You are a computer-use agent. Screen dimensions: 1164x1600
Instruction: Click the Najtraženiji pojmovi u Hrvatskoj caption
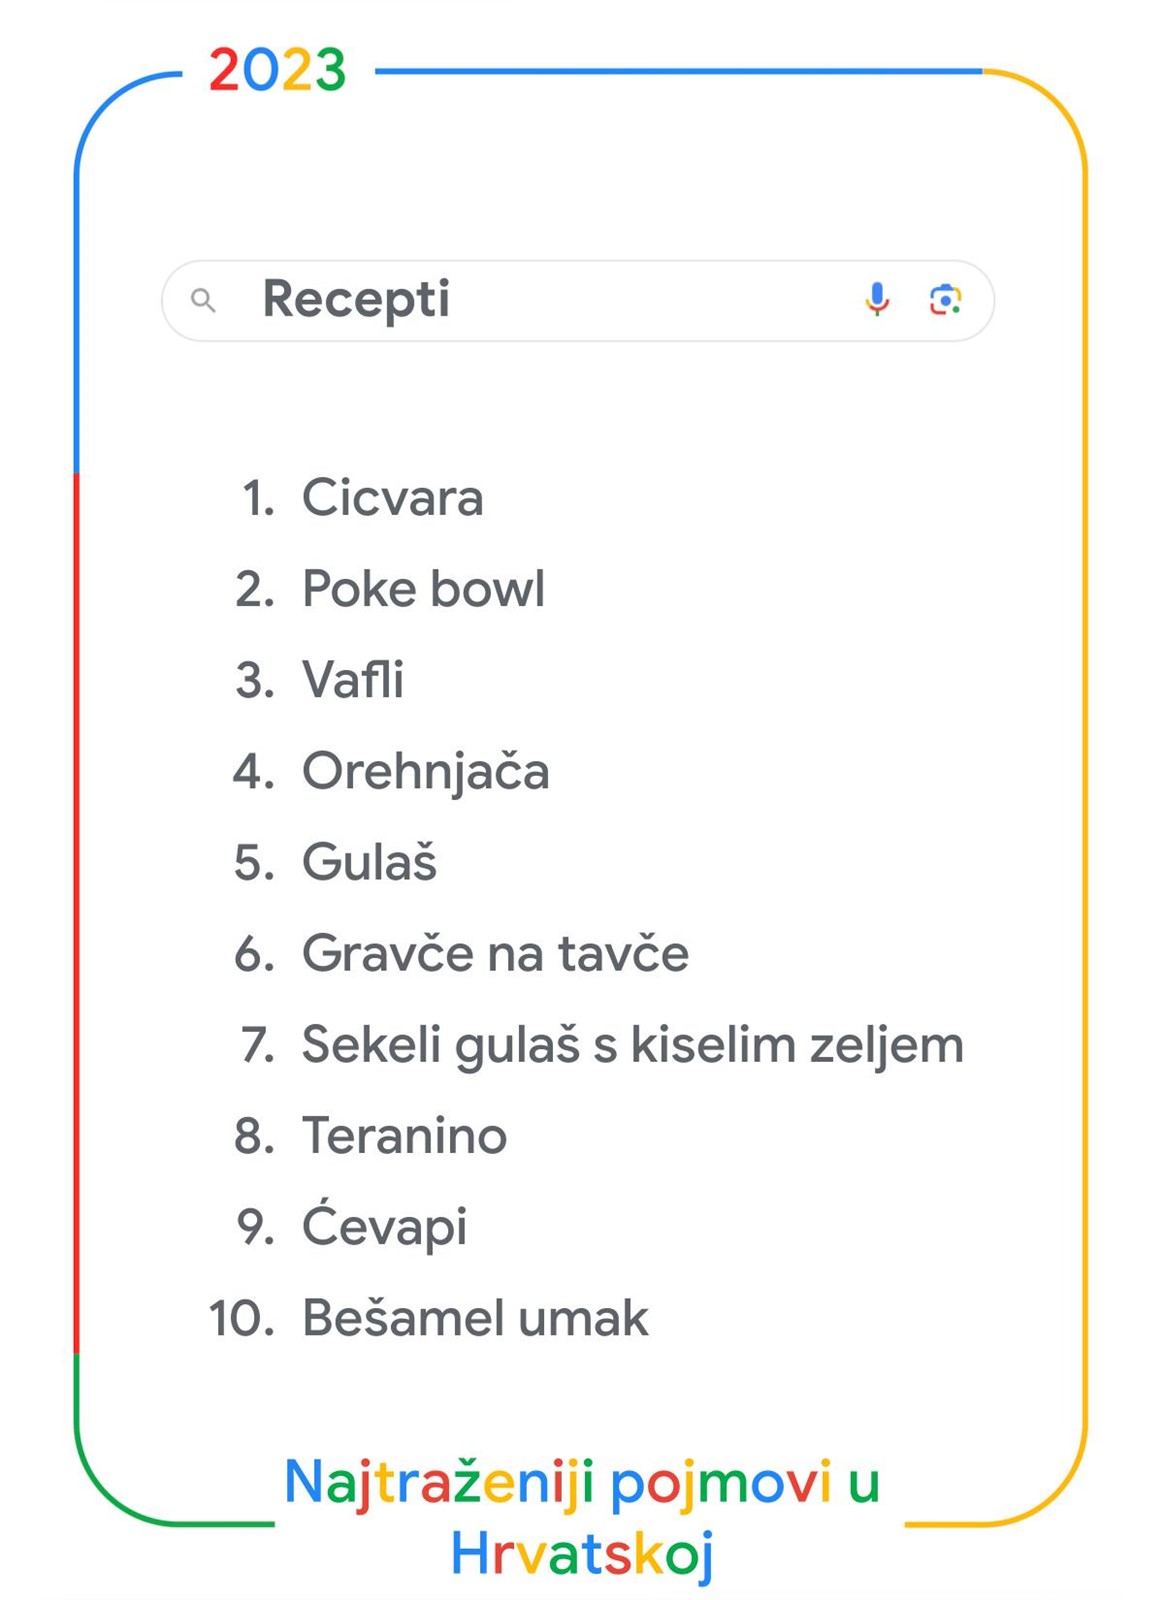click(x=582, y=1518)
